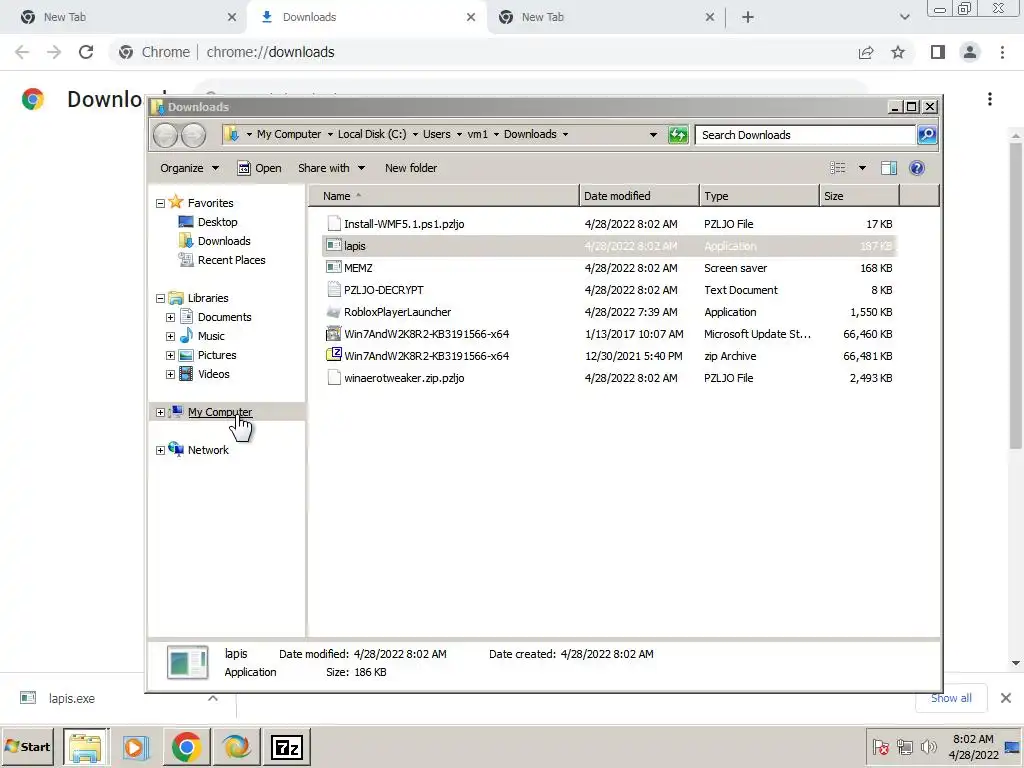The image size is (1024, 768).
Task: Click the Search Downloads input field
Action: [805, 135]
